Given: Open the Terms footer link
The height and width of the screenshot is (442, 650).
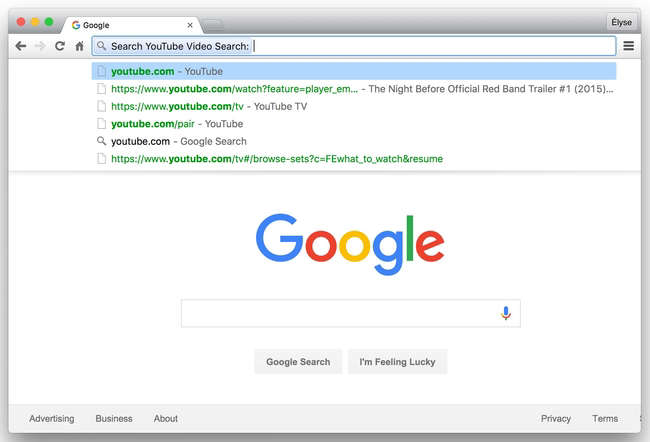Looking at the screenshot, I should pyautogui.click(x=605, y=418).
